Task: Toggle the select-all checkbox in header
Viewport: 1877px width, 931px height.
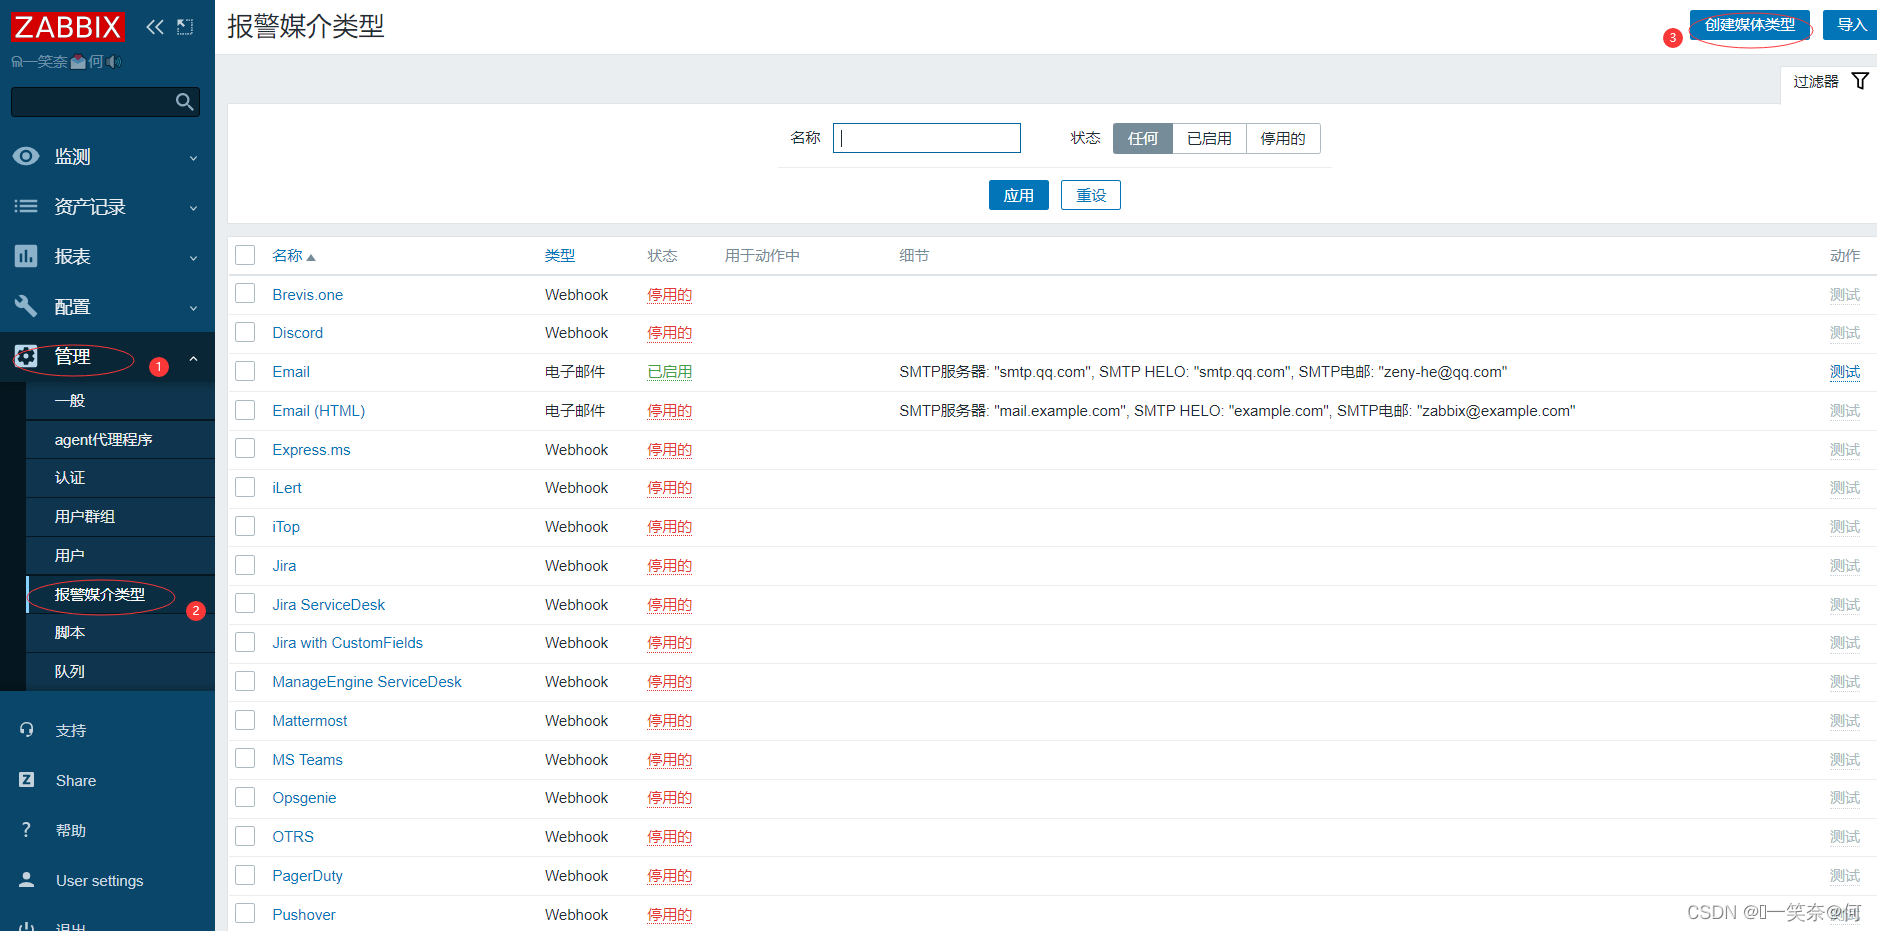Action: 245,255
